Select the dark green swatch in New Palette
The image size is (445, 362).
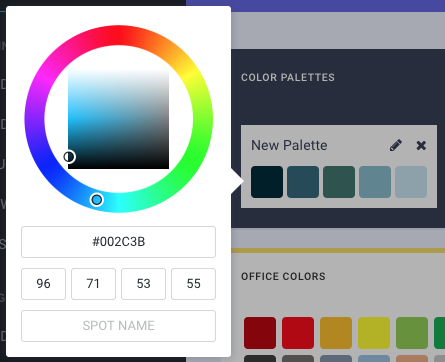339,182
